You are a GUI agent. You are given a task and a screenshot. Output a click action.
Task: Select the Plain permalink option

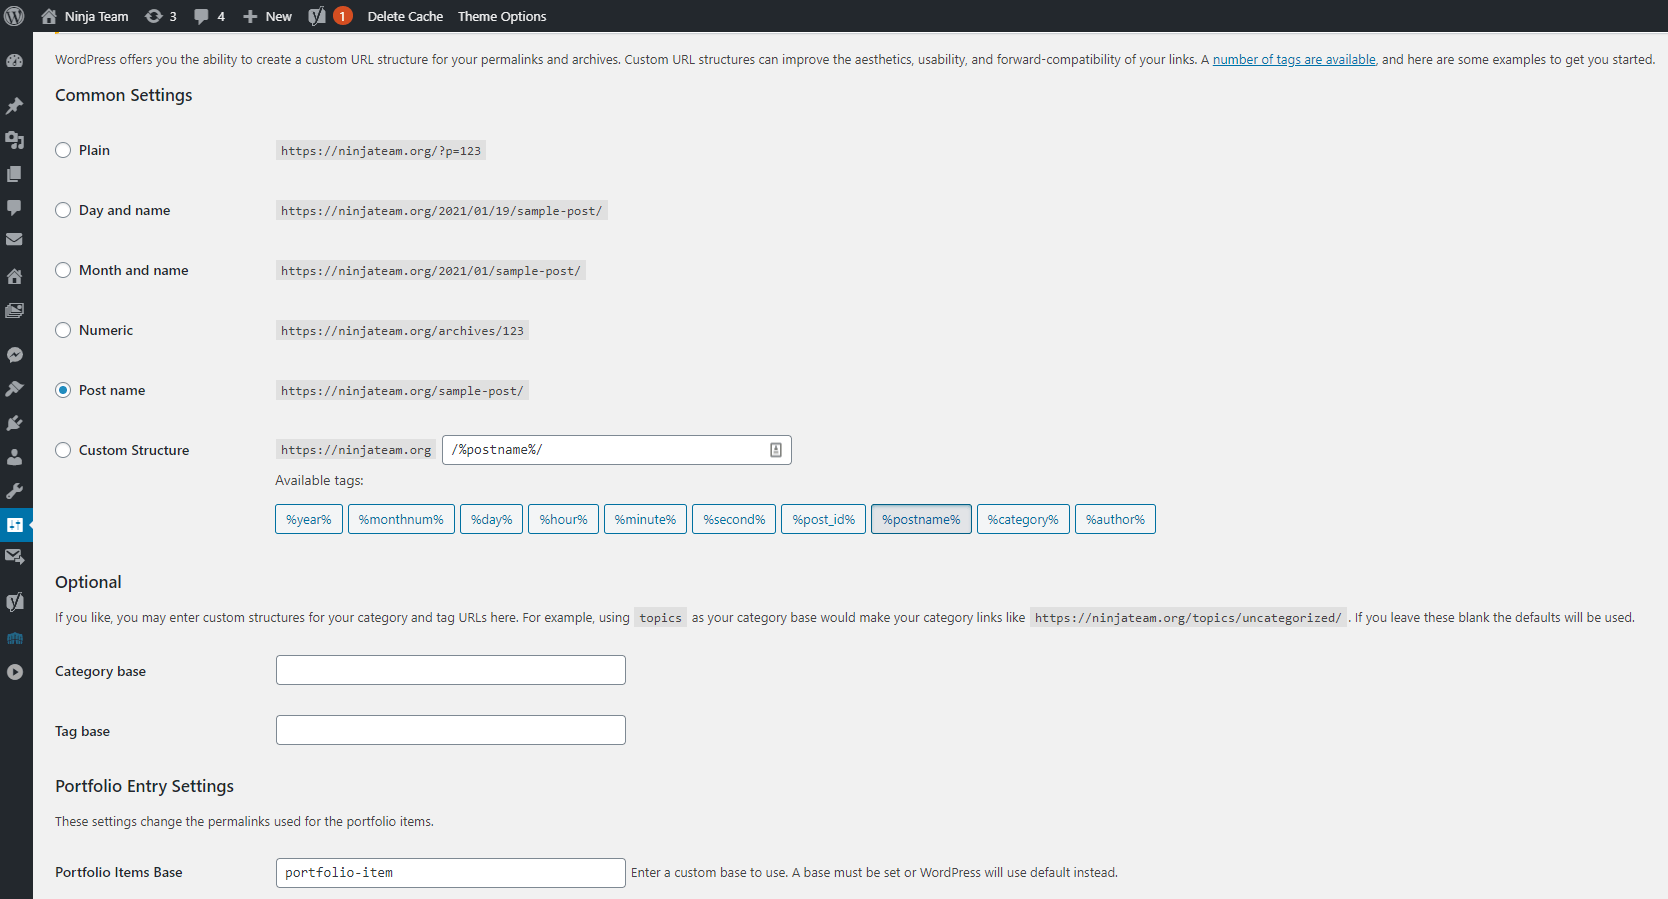pos(63,150)
